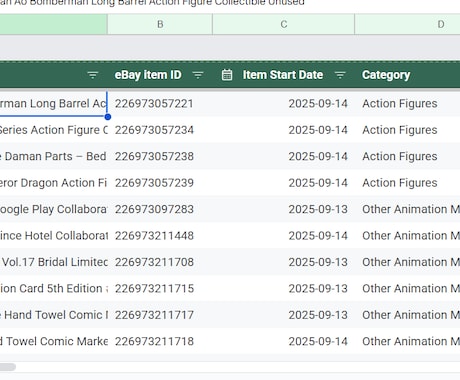This screenshot has height=380, width=460.
Task: Select start date in row 226973211708
Action: 284,262
